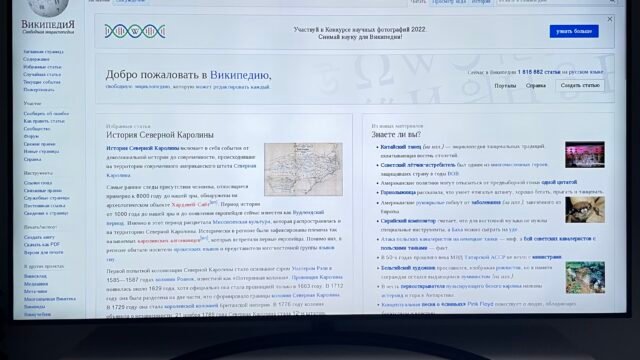Viewport: 640px width, 360px height.
Task: Click 'Пожертвовать' in the sidebar
Action: [39, 90]
